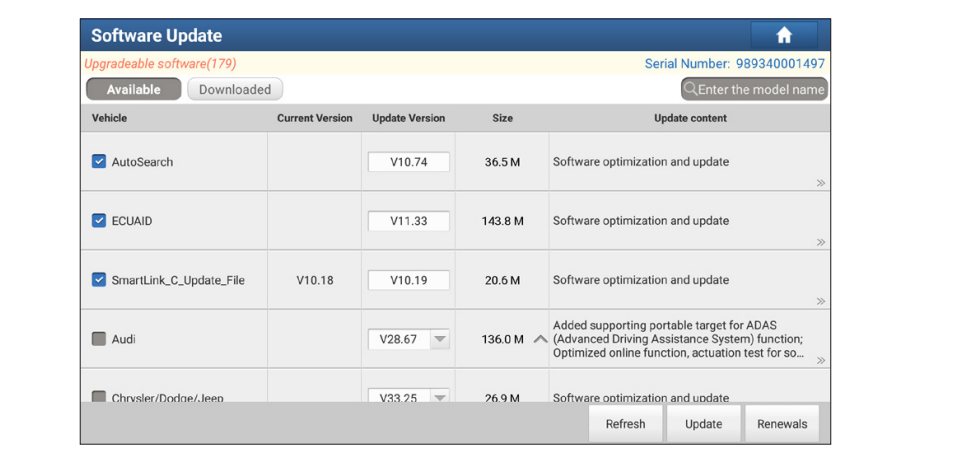Click the magnifier icon in model search
The image size is (958, 459).
[690, 89]
